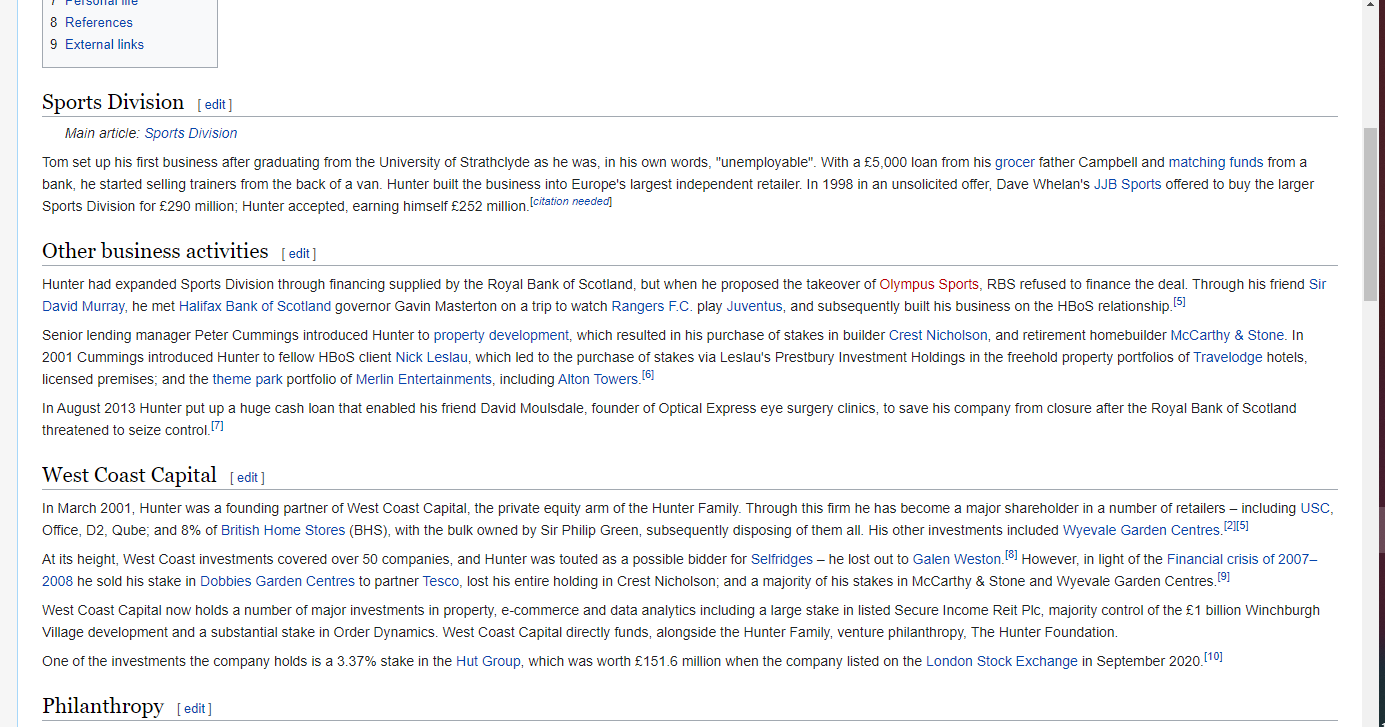Click the Philanthropy heading text
The image size is (1385, 727).
coord(103,706)
